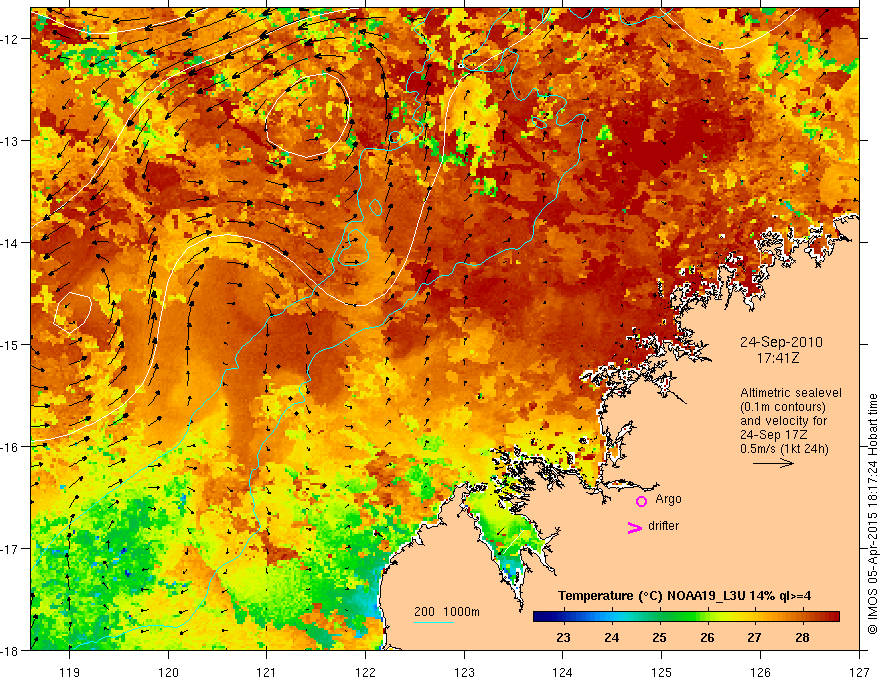Click the temperature color scale bar
This screenshot has width=880, height=680.
(686, 617)
